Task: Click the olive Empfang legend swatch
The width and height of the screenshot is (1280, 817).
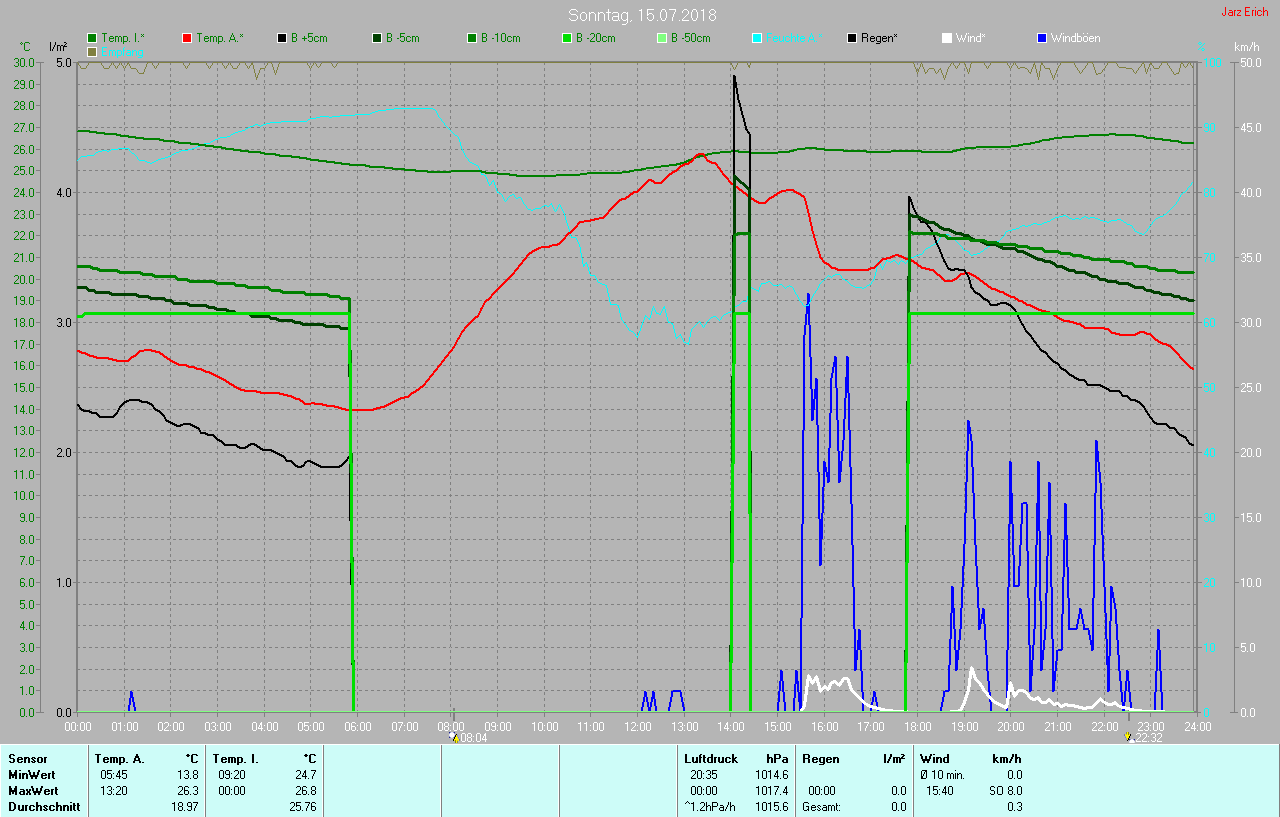Action: point(93,51)
